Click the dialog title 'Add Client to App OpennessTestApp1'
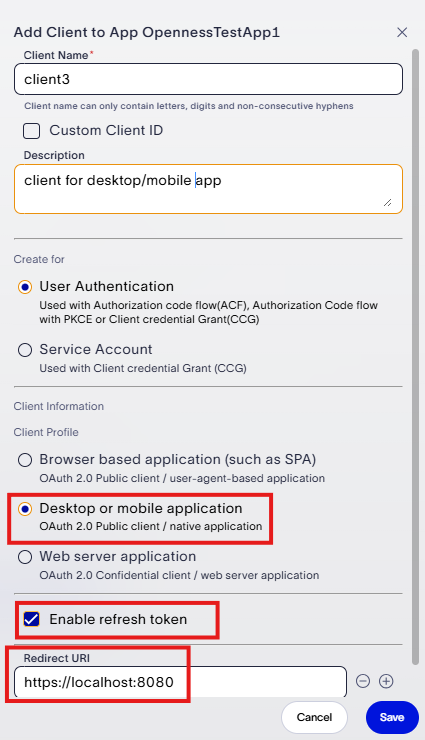 click(x=147, y=32)
